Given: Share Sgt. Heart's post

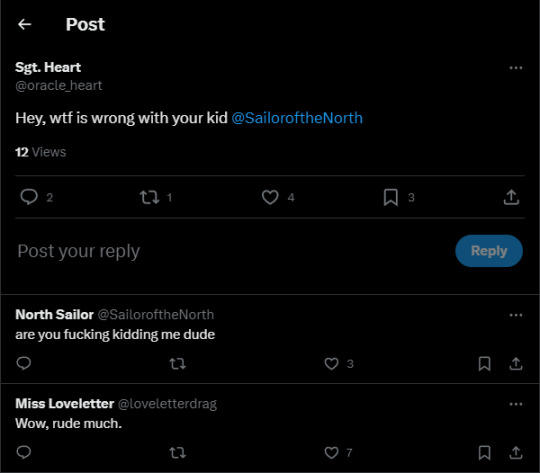Looking at the screenshot, I should [x=511, y=197].
